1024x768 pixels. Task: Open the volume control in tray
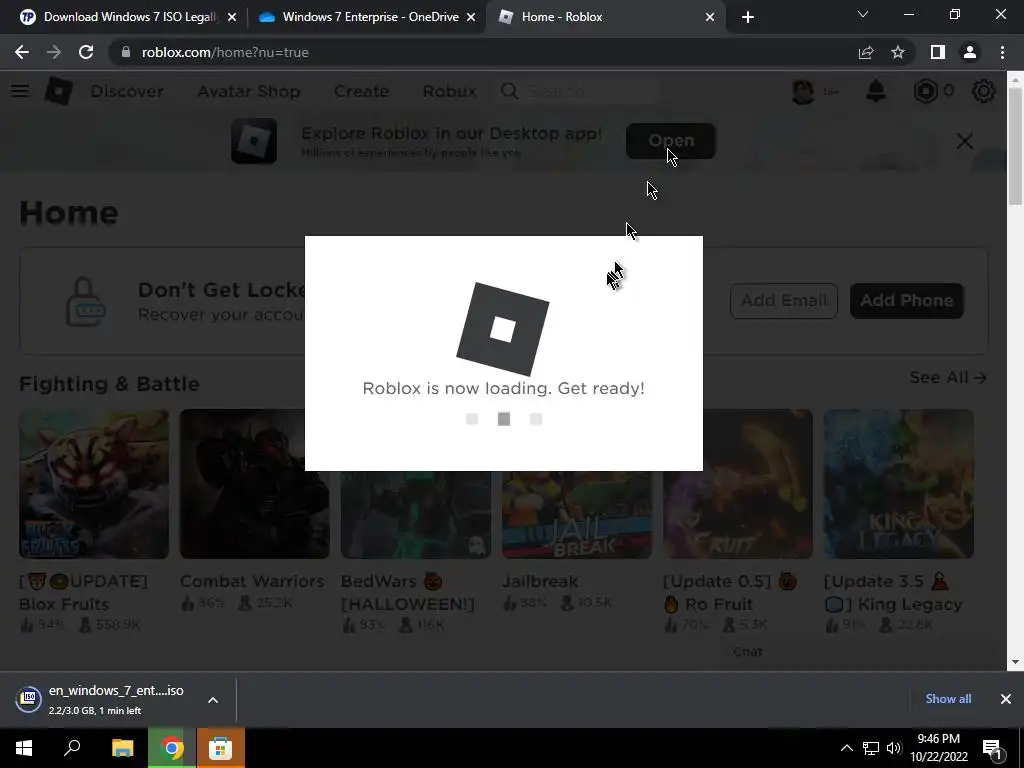coord(895,748)
